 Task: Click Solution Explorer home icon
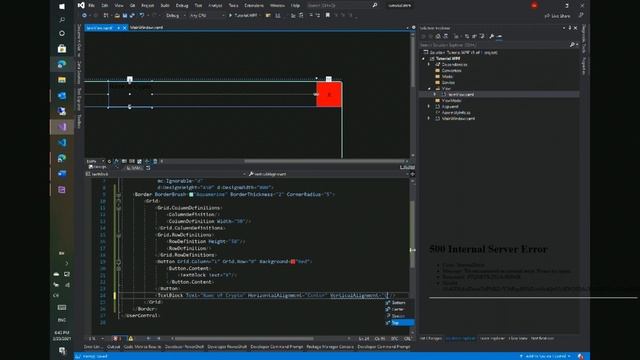[438, 36]
